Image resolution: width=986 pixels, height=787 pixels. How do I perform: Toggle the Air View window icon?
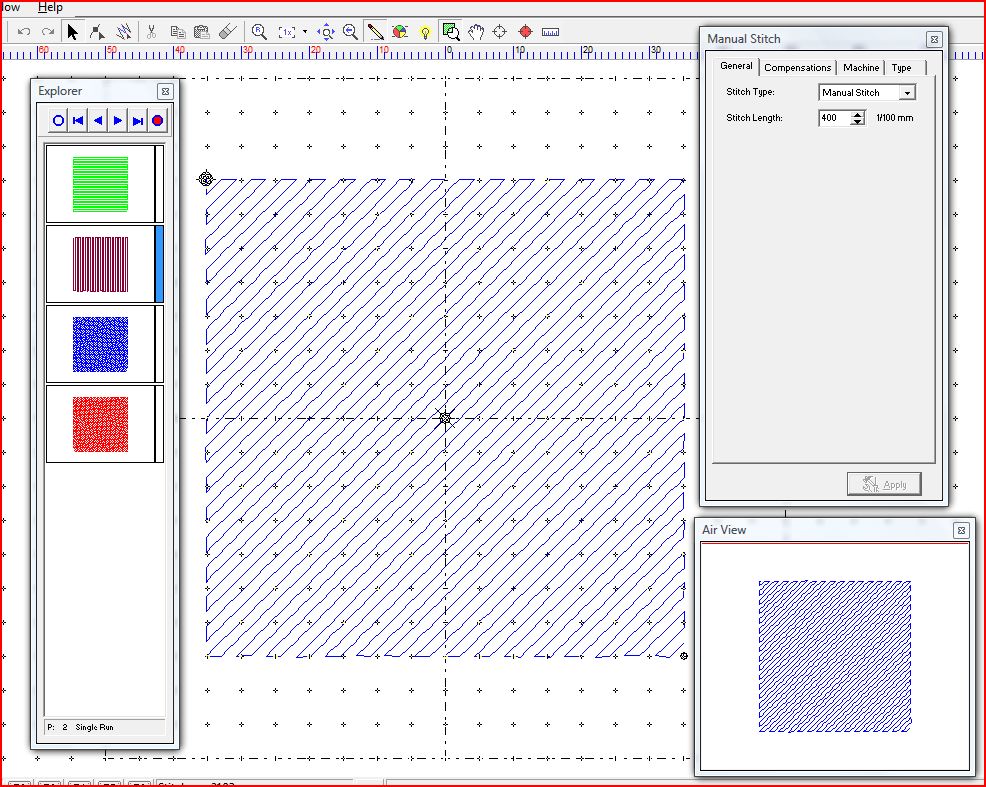click(x=451, y=31)
